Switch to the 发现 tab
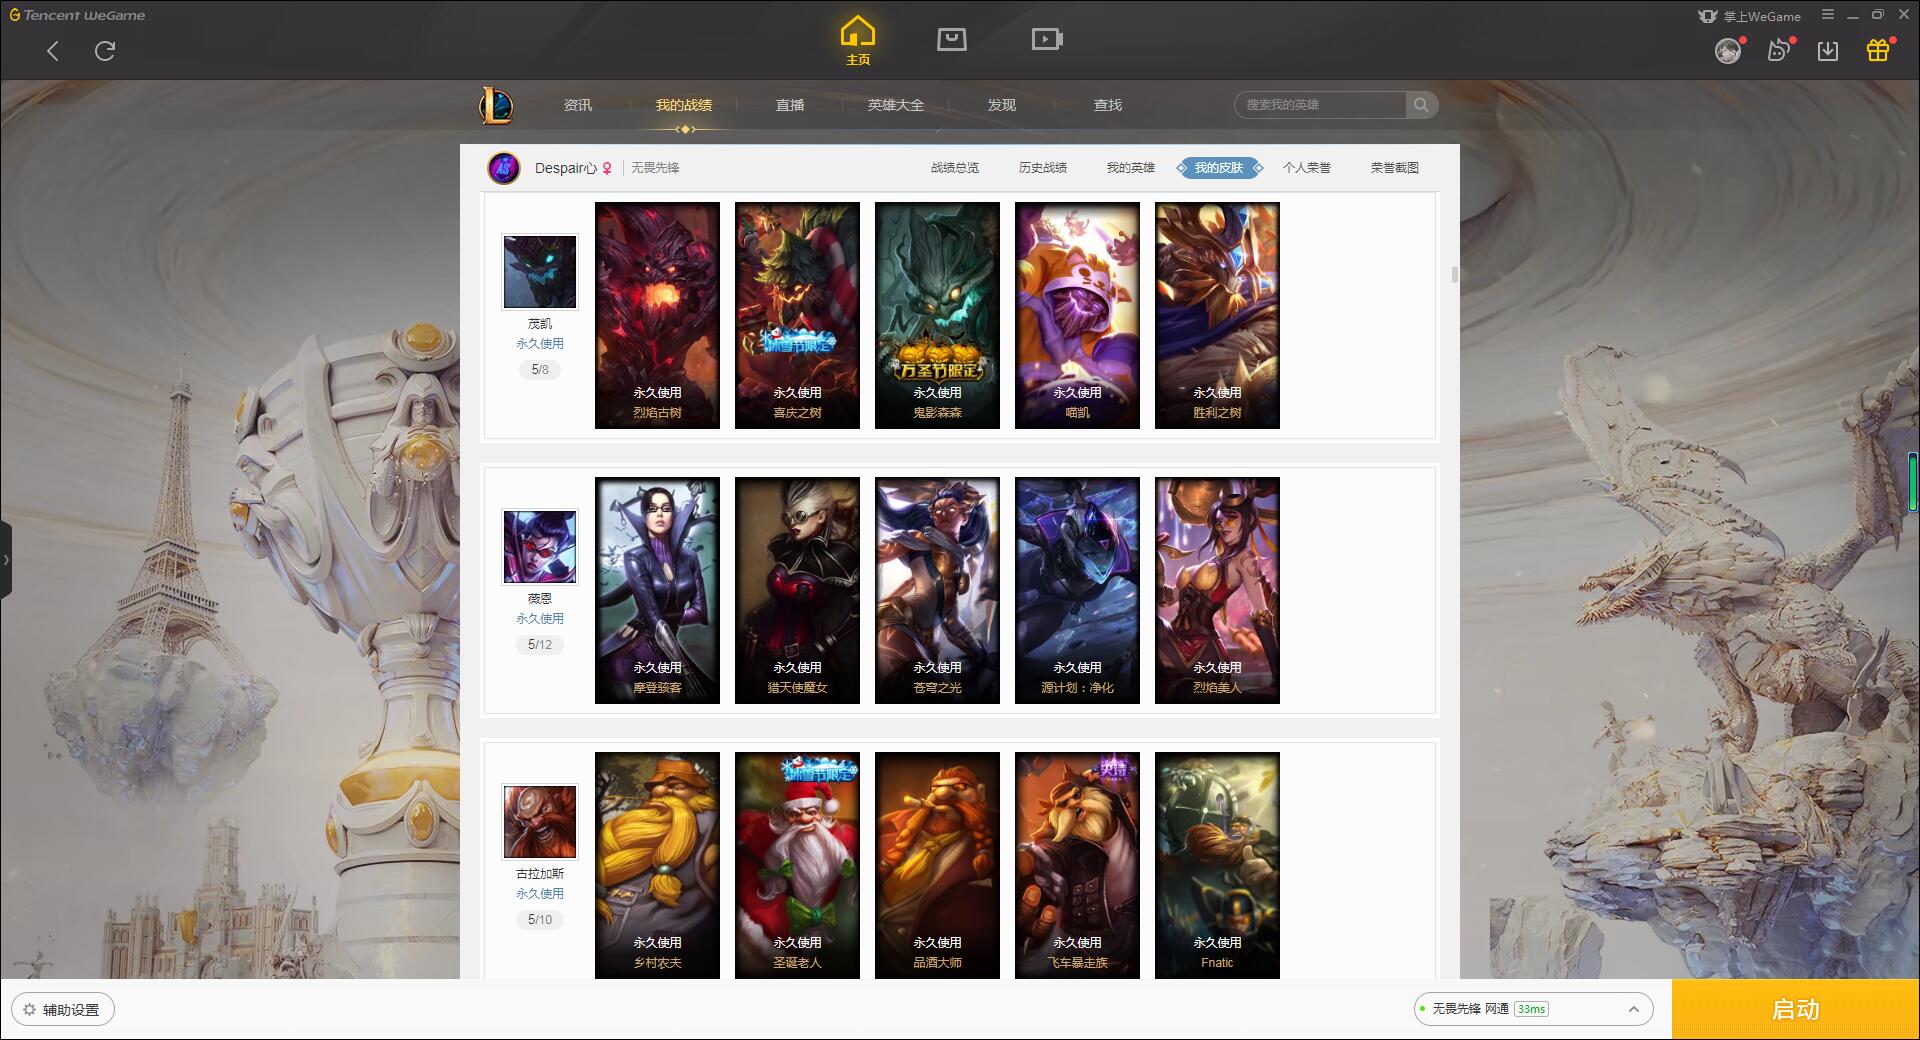This screenshot has width=1920, height=1040. click(x=1002, y=105)
